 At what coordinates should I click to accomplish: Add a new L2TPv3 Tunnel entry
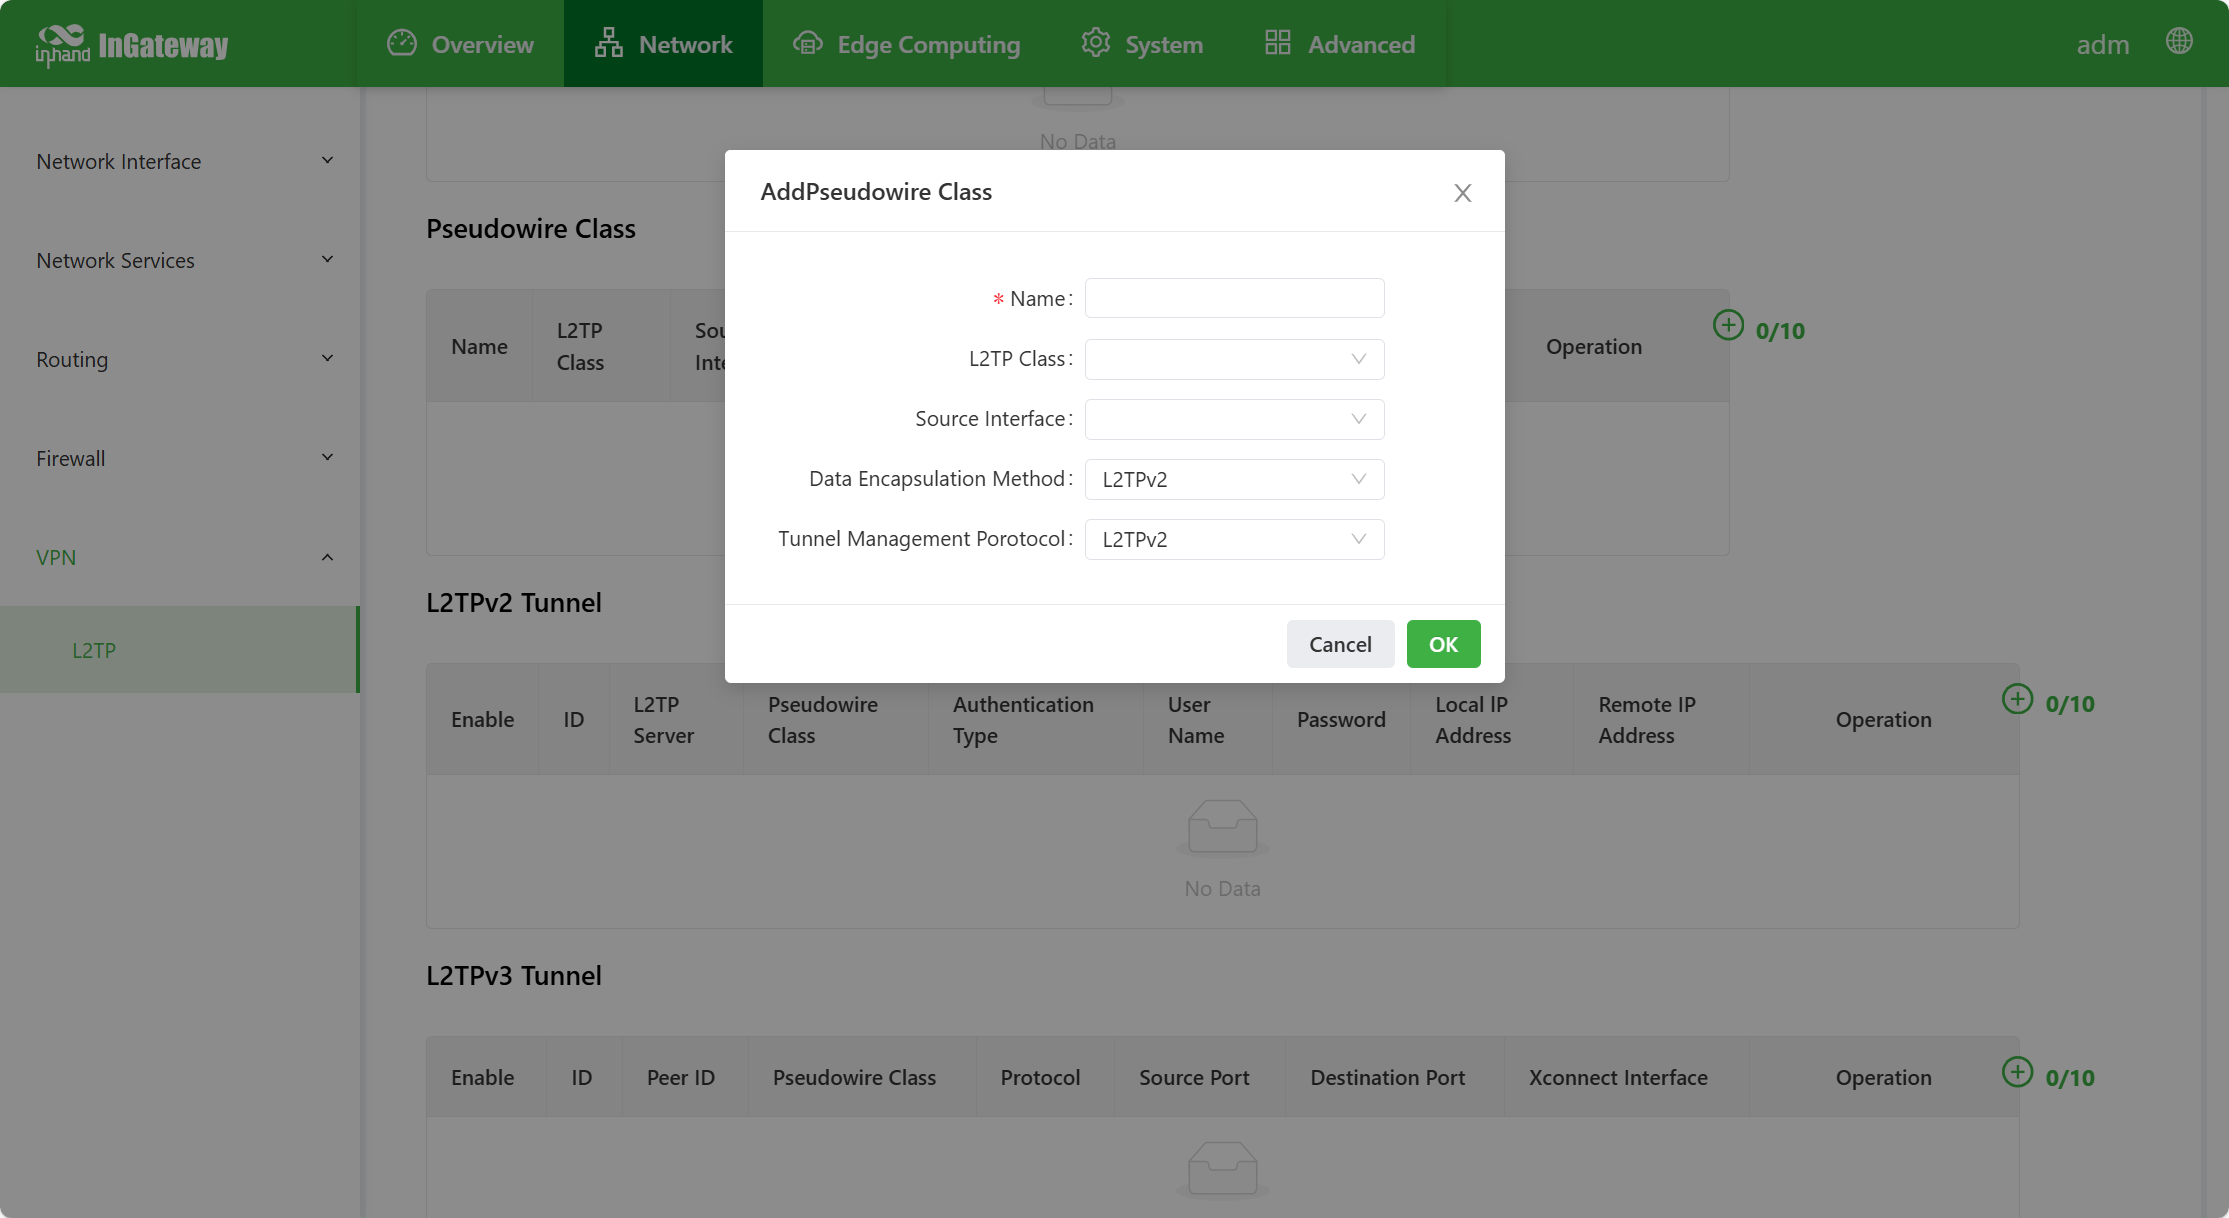2017,1072
